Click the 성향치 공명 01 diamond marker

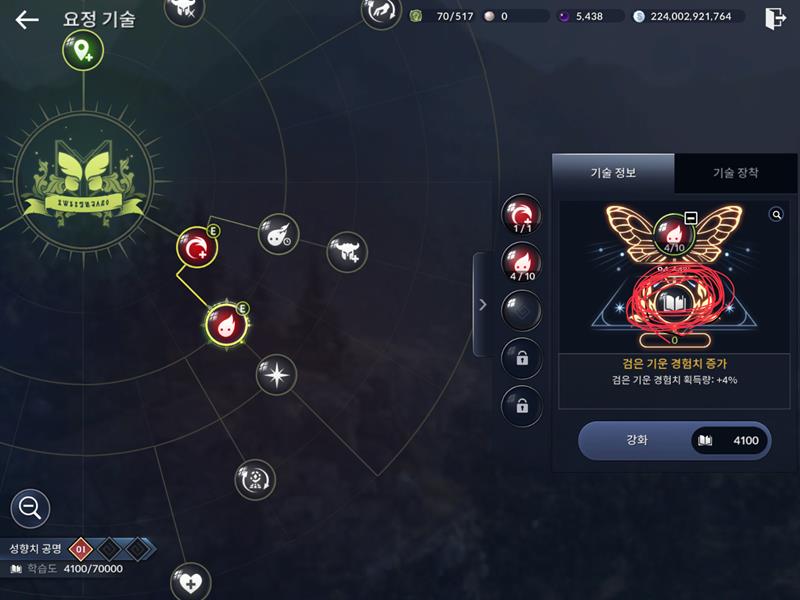tap(81, 549)
